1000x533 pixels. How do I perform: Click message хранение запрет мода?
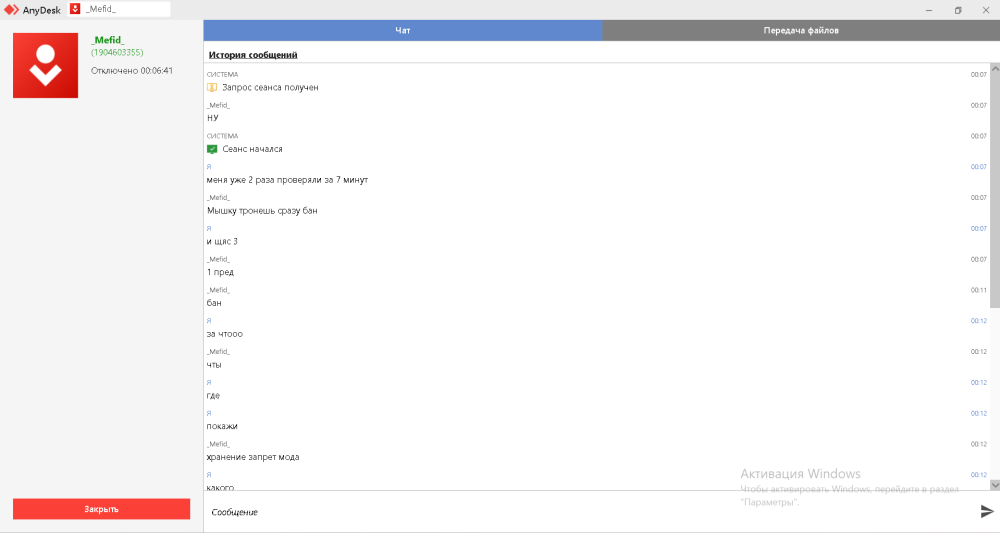253,457
